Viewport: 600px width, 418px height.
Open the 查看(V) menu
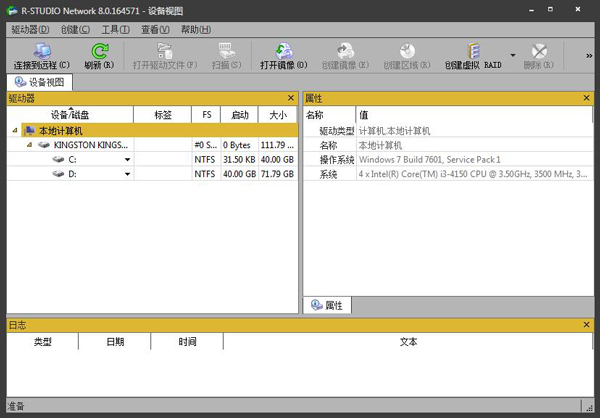pos(155,29)
